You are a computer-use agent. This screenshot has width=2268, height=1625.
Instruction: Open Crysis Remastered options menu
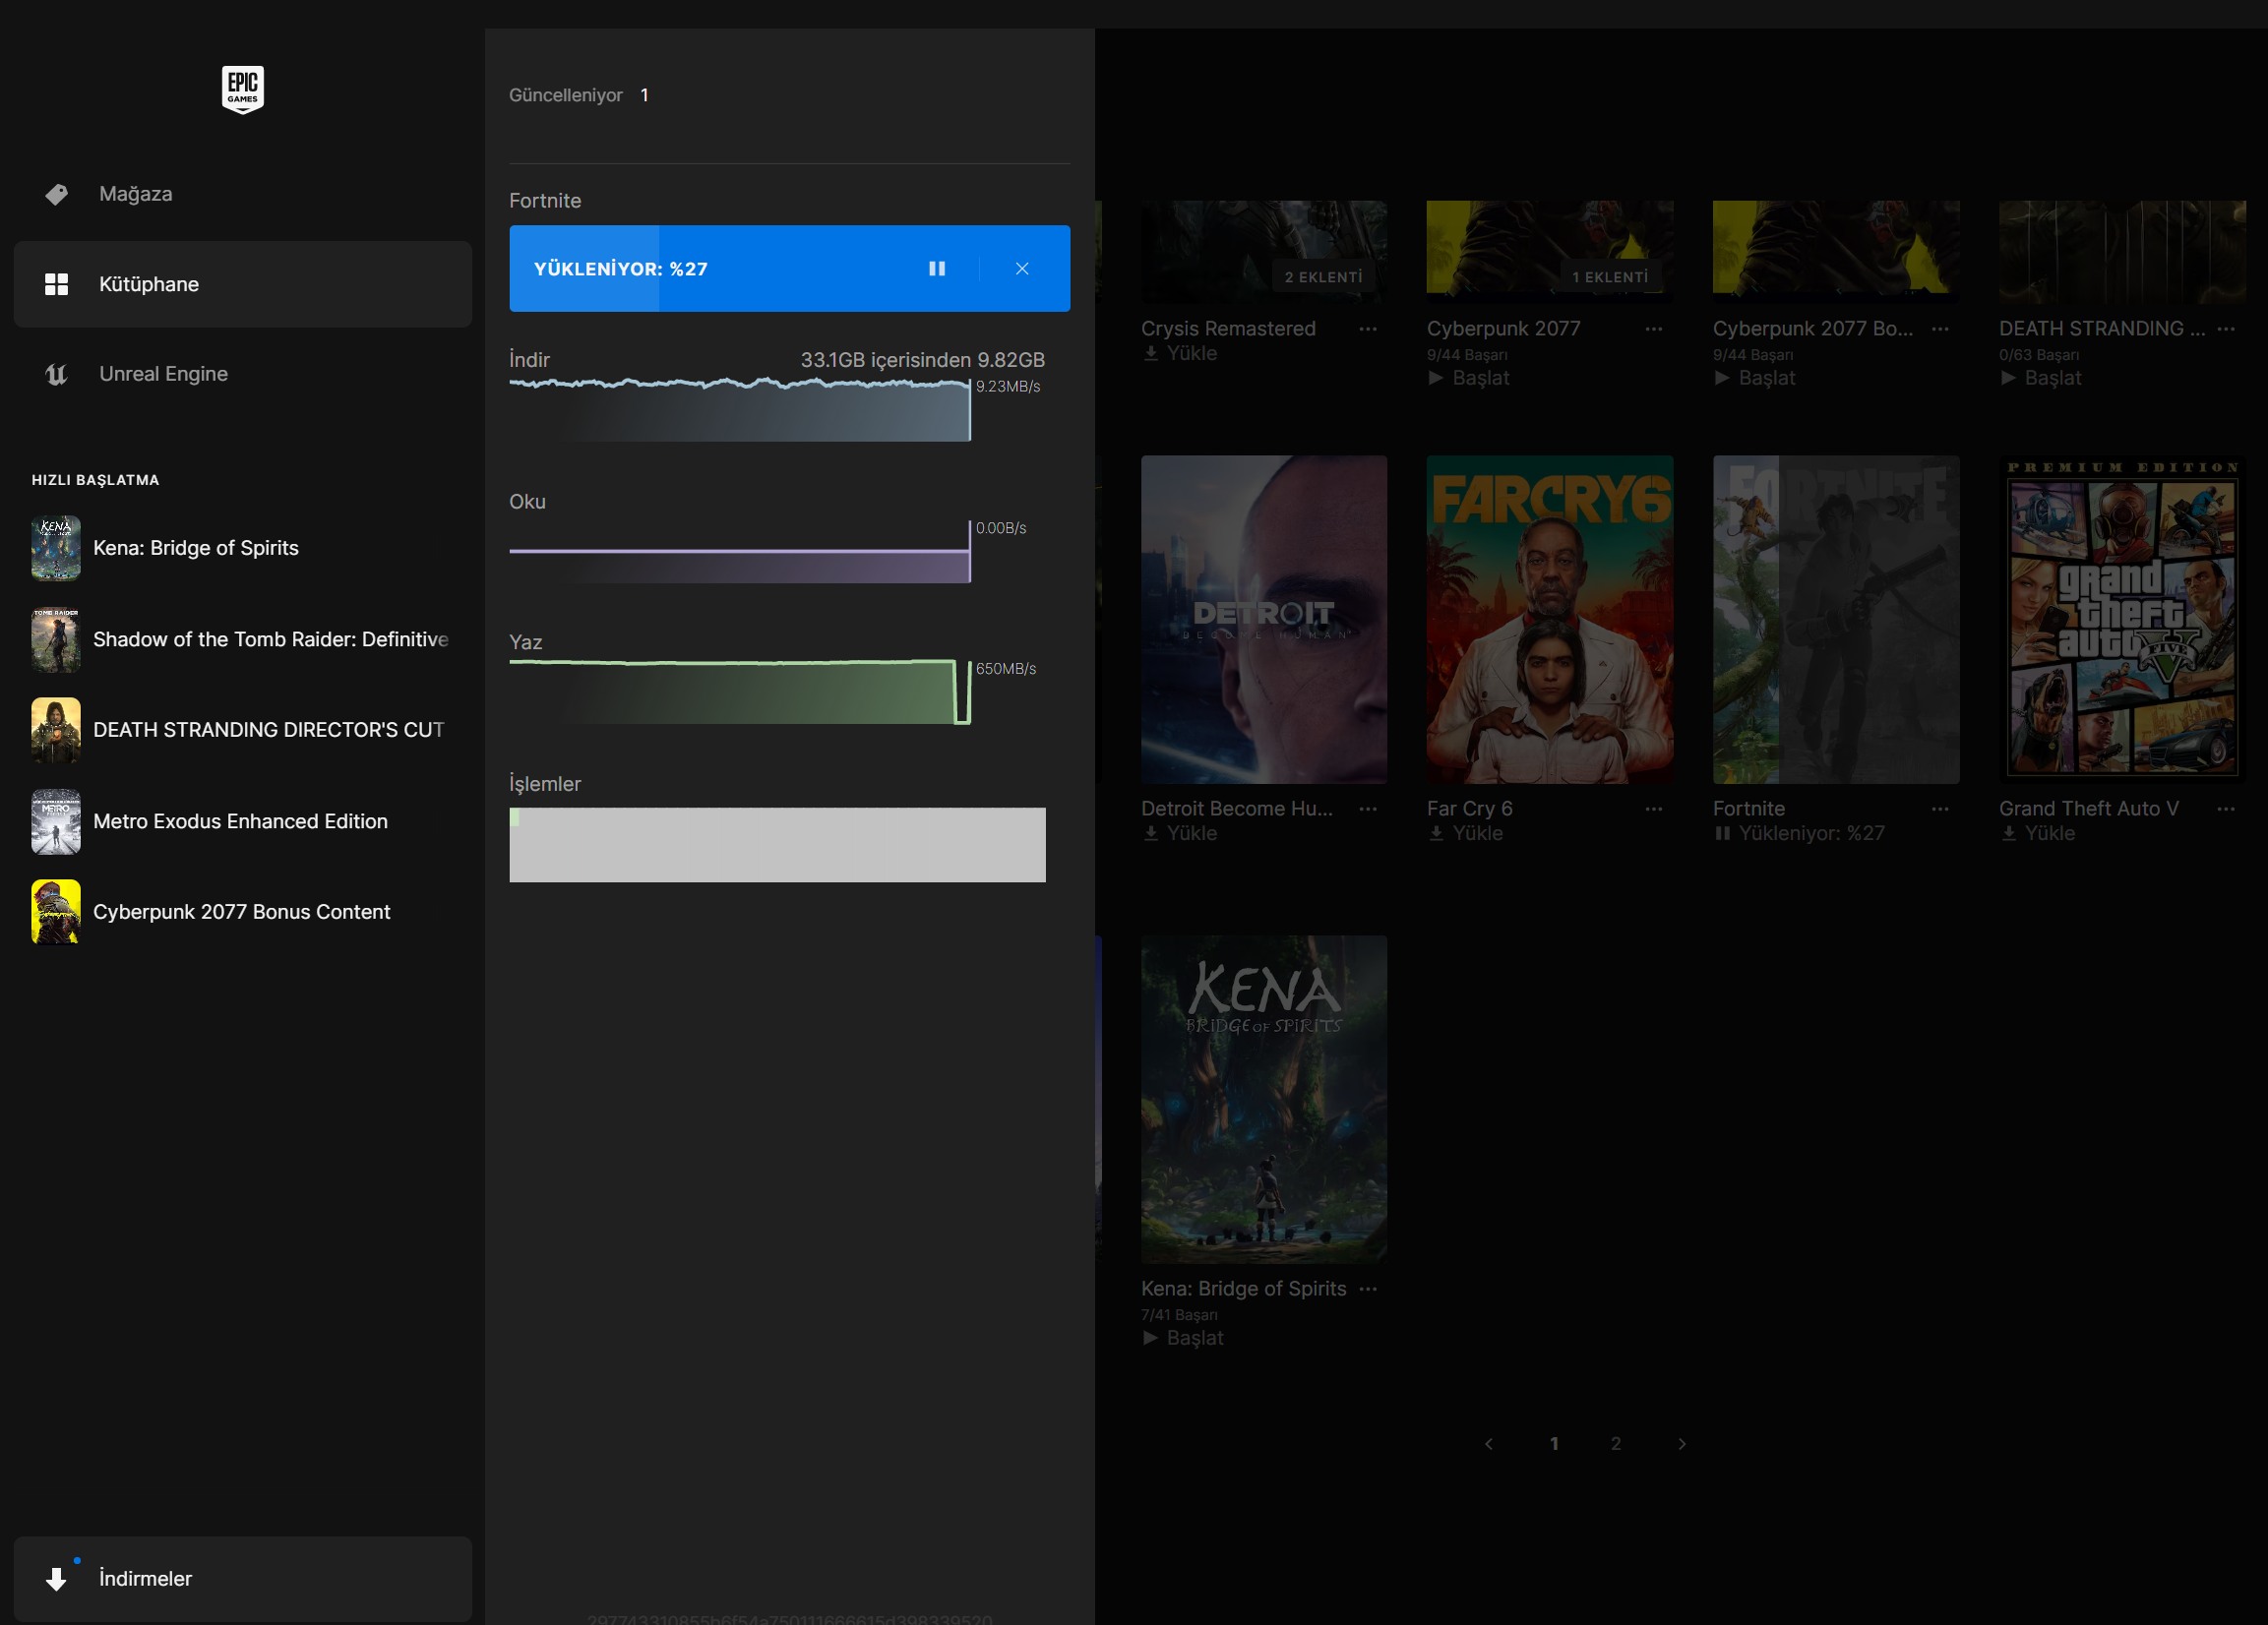(x=1368, y=329)
